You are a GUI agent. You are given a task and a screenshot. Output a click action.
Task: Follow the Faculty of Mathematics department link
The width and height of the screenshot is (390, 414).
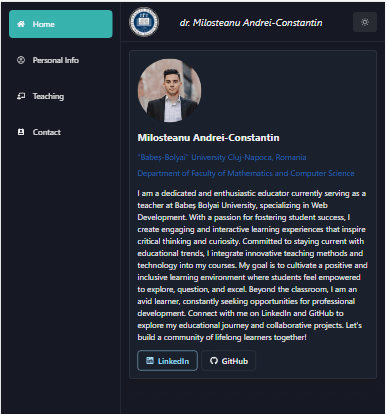click(246, 173)
